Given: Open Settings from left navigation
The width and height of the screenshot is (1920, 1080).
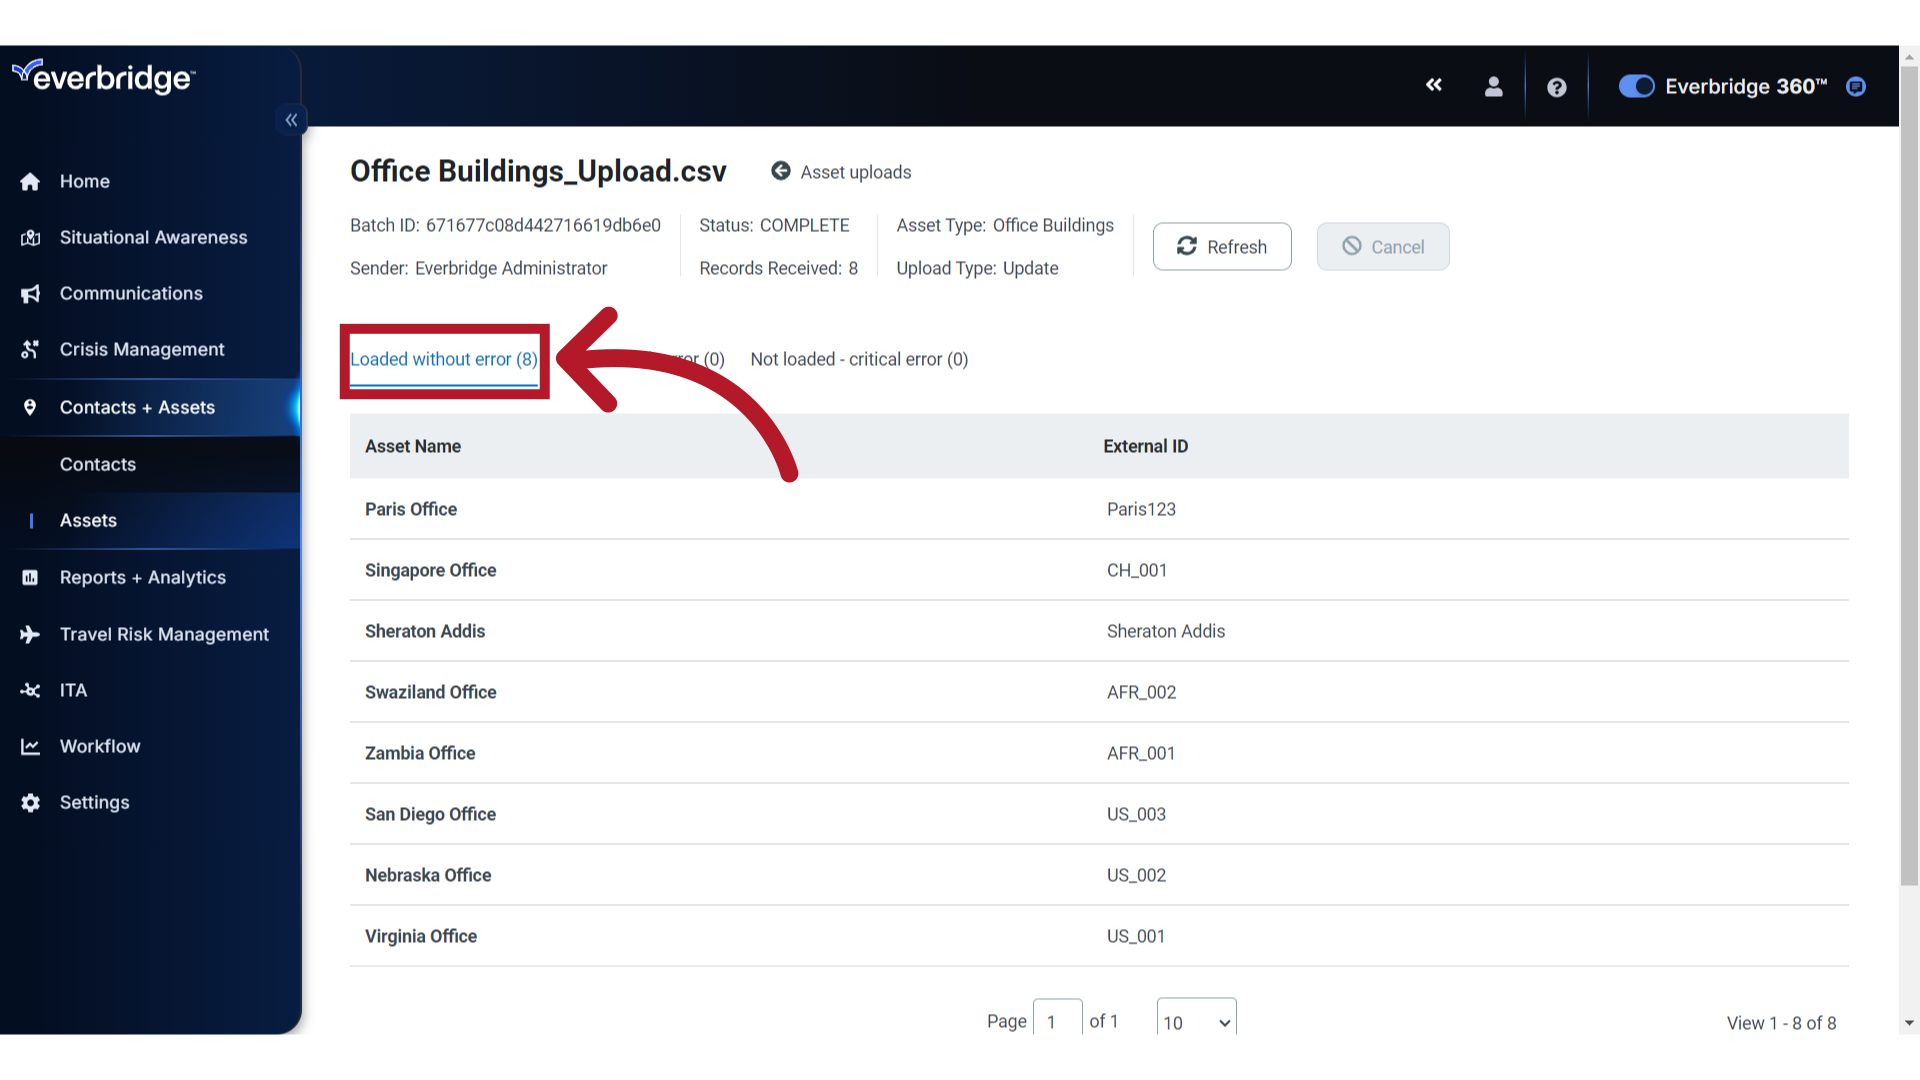Looking at the screenshot, I should coord(94,802).
